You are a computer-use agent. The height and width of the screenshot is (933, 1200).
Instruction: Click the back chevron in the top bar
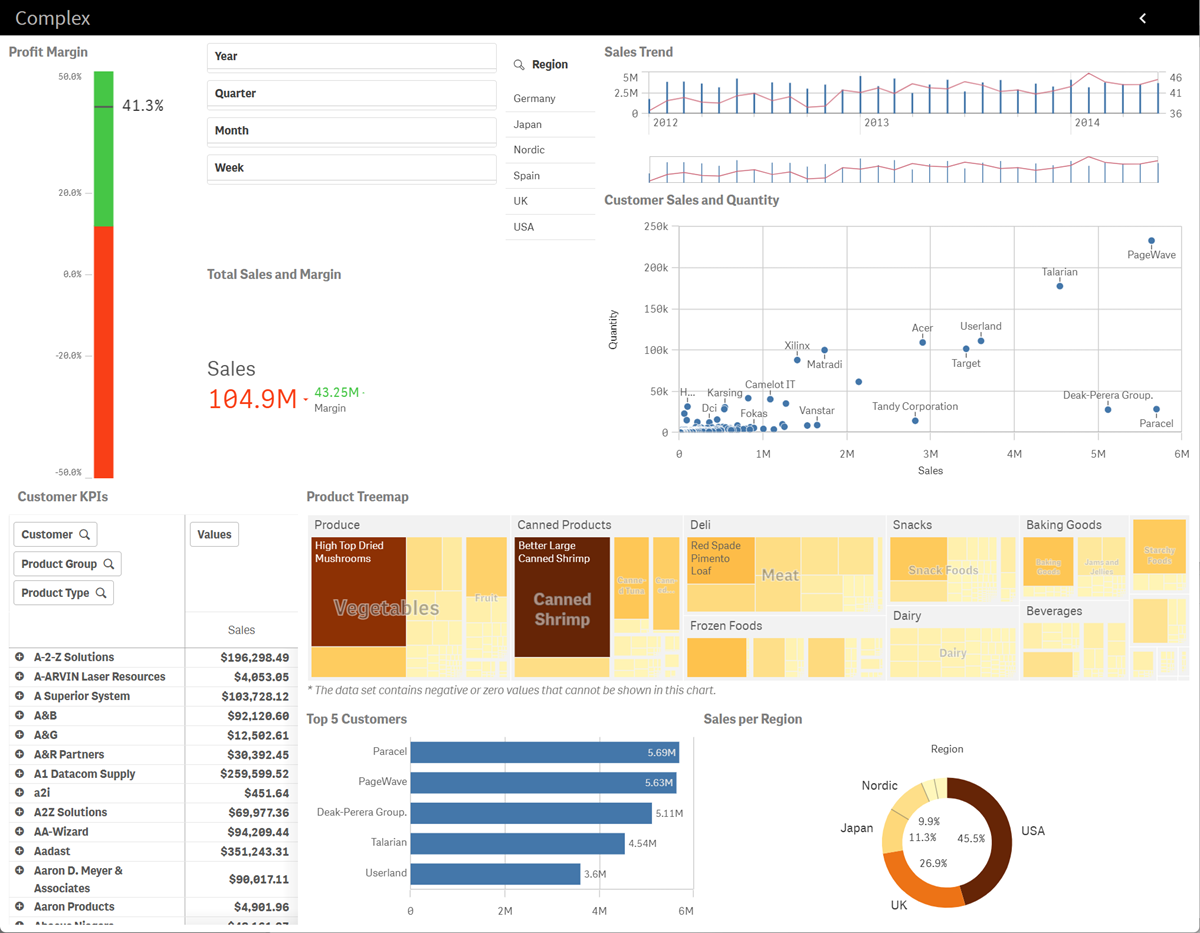(x=1143, y=17)
